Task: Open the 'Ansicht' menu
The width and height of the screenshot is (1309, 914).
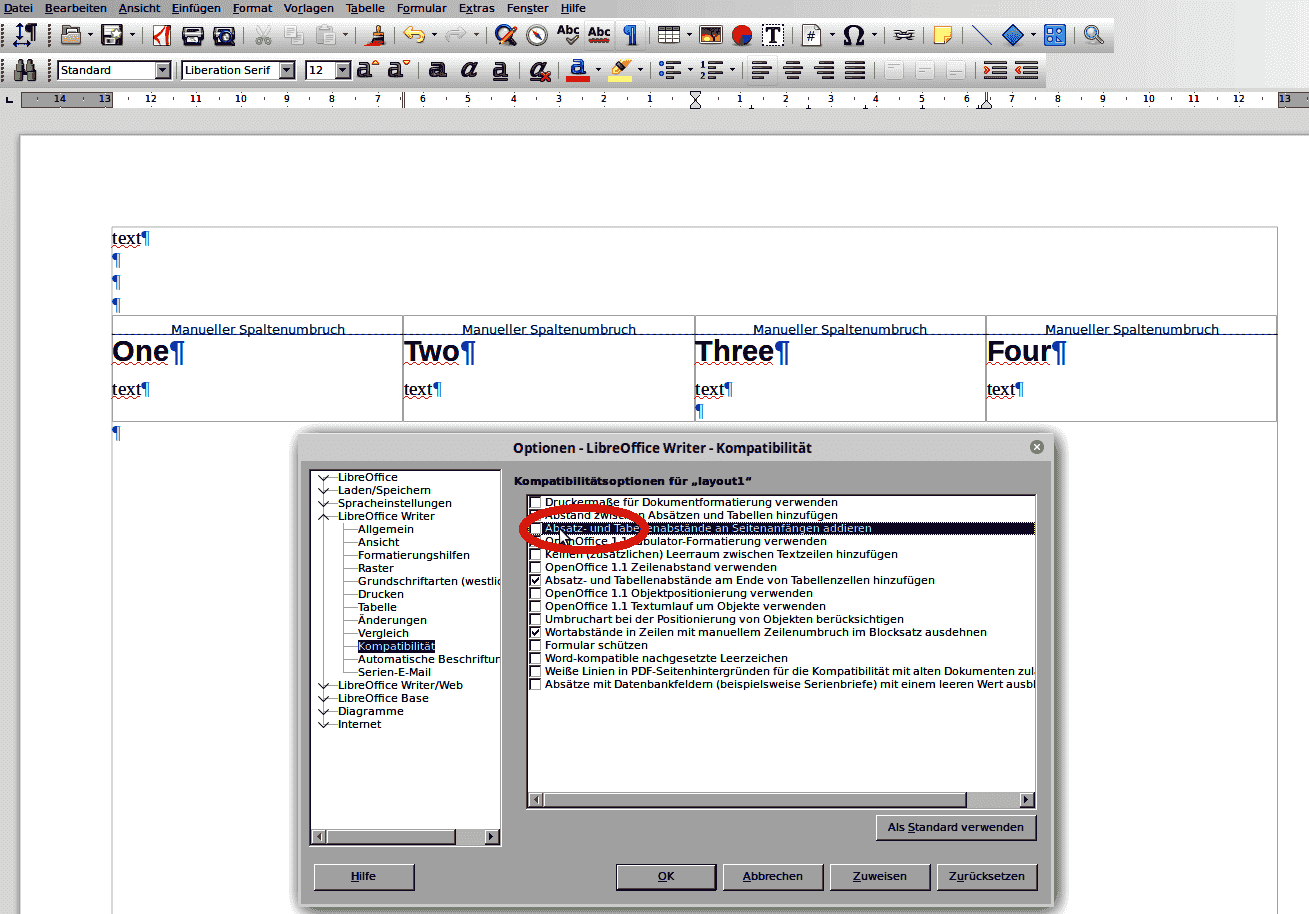Action: [139, 8]
